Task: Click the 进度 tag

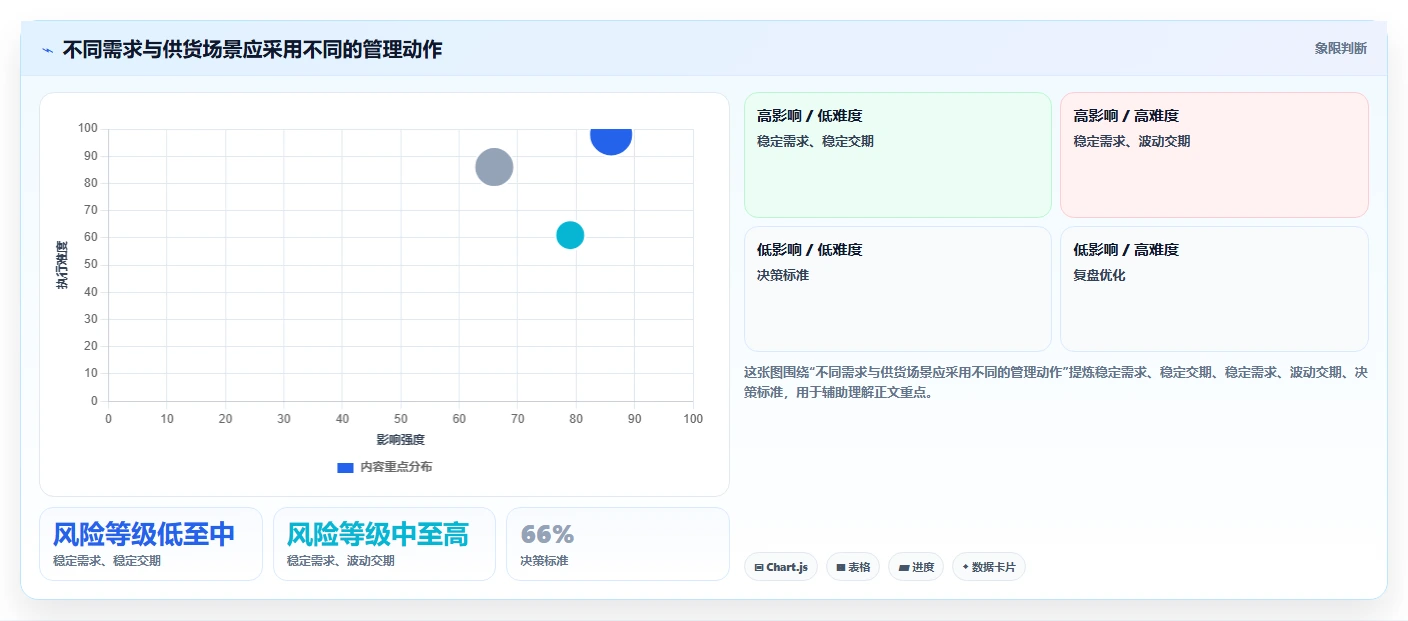Action: click(916, 567)
